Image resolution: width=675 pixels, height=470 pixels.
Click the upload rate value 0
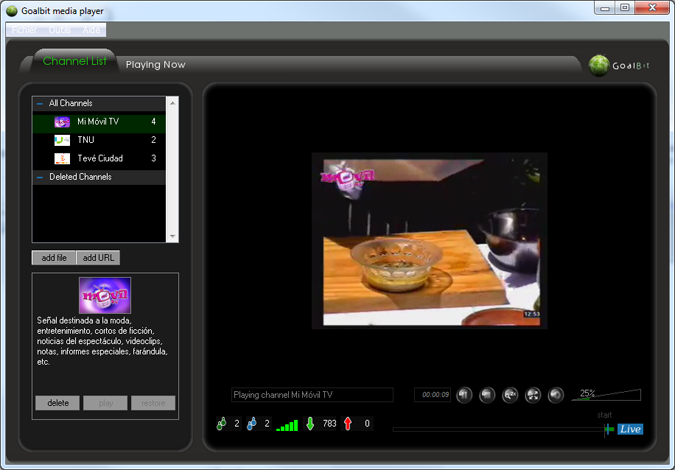point(367,424)
